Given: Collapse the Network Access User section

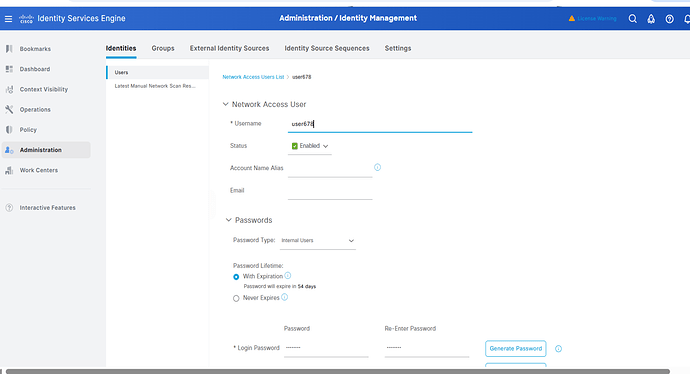Looking at the screenshot, I should [x=225, y=104].
